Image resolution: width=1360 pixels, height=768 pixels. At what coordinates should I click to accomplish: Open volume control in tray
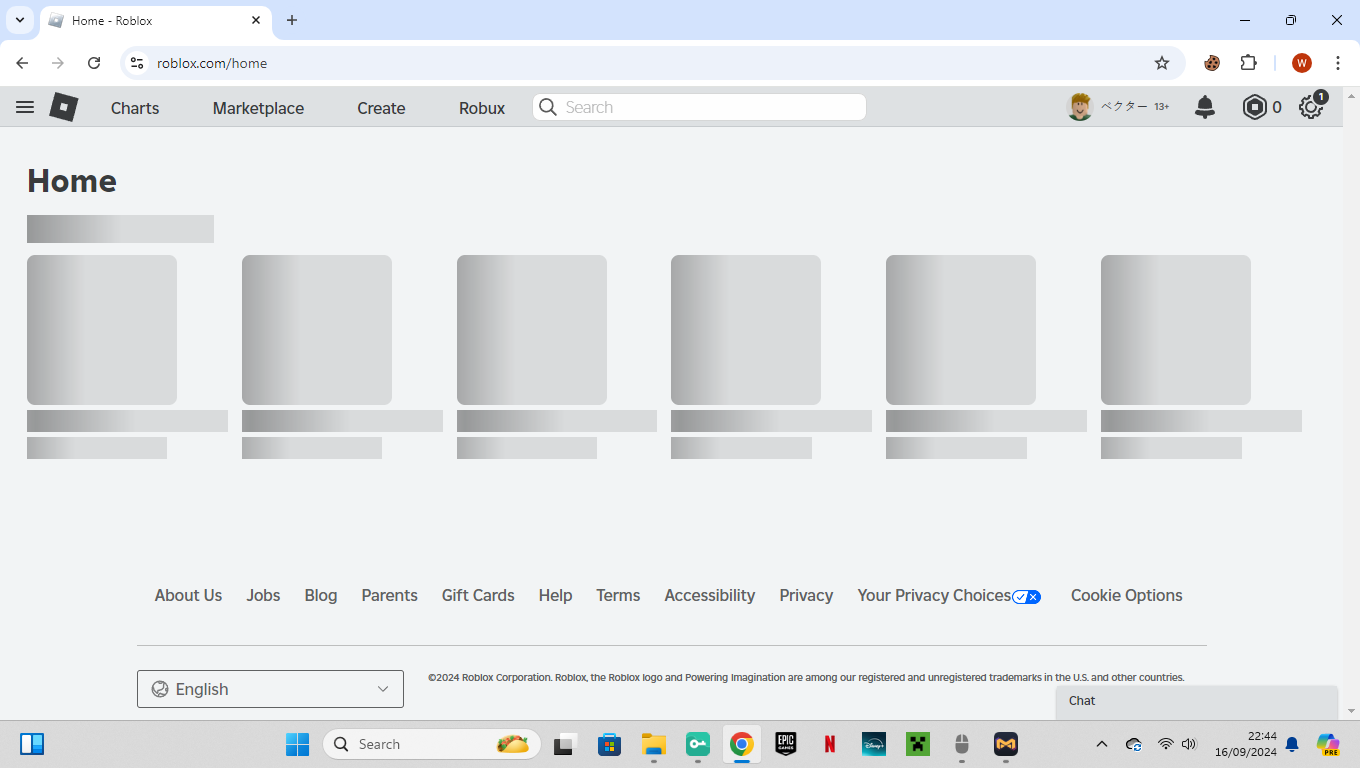click(x=1189, y=744)
